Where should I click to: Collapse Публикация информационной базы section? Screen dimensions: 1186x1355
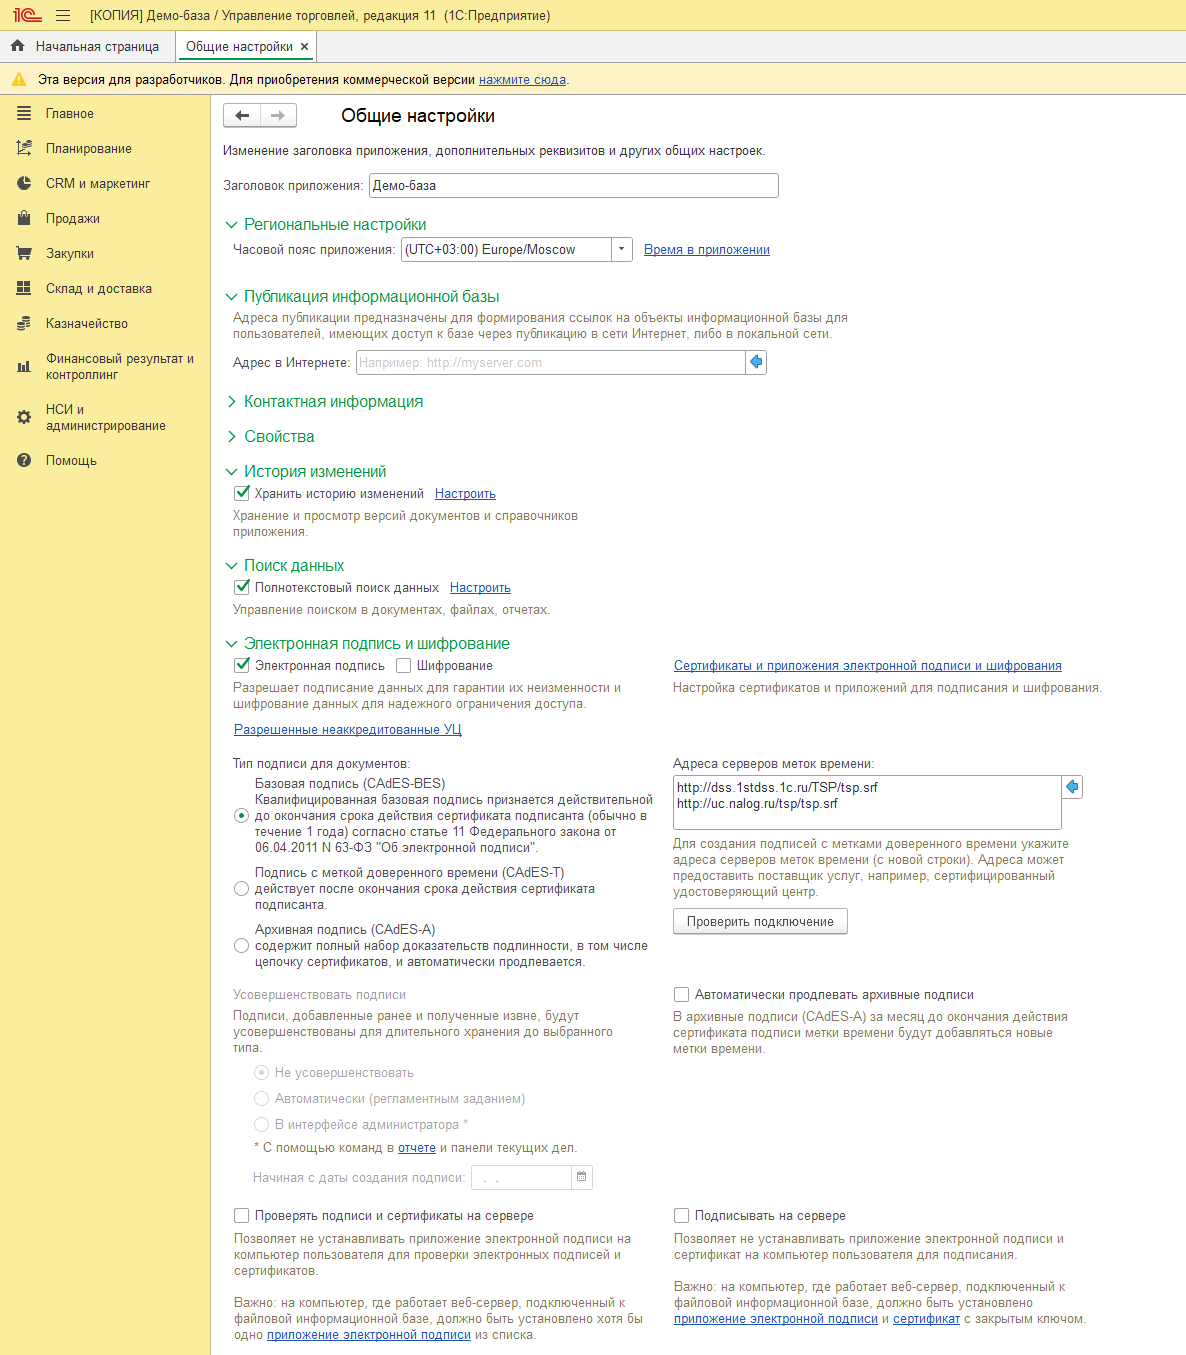pyautogui.click(x=232, y=297)
